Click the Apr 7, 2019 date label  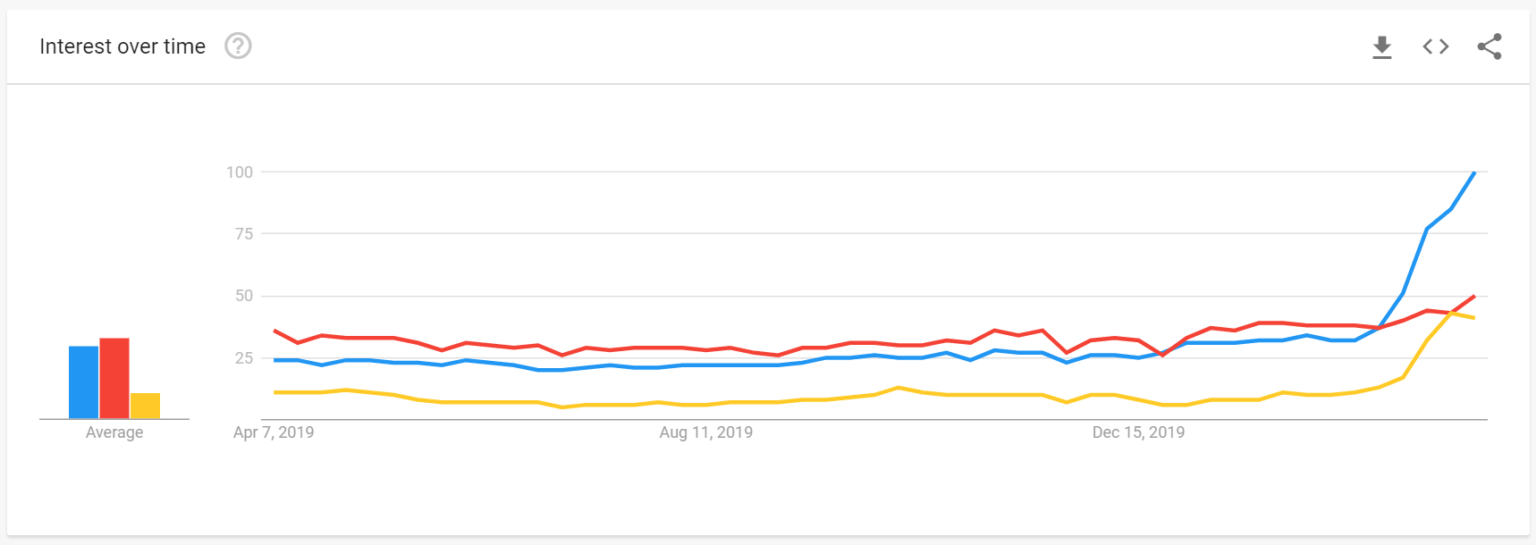(274, 433)
